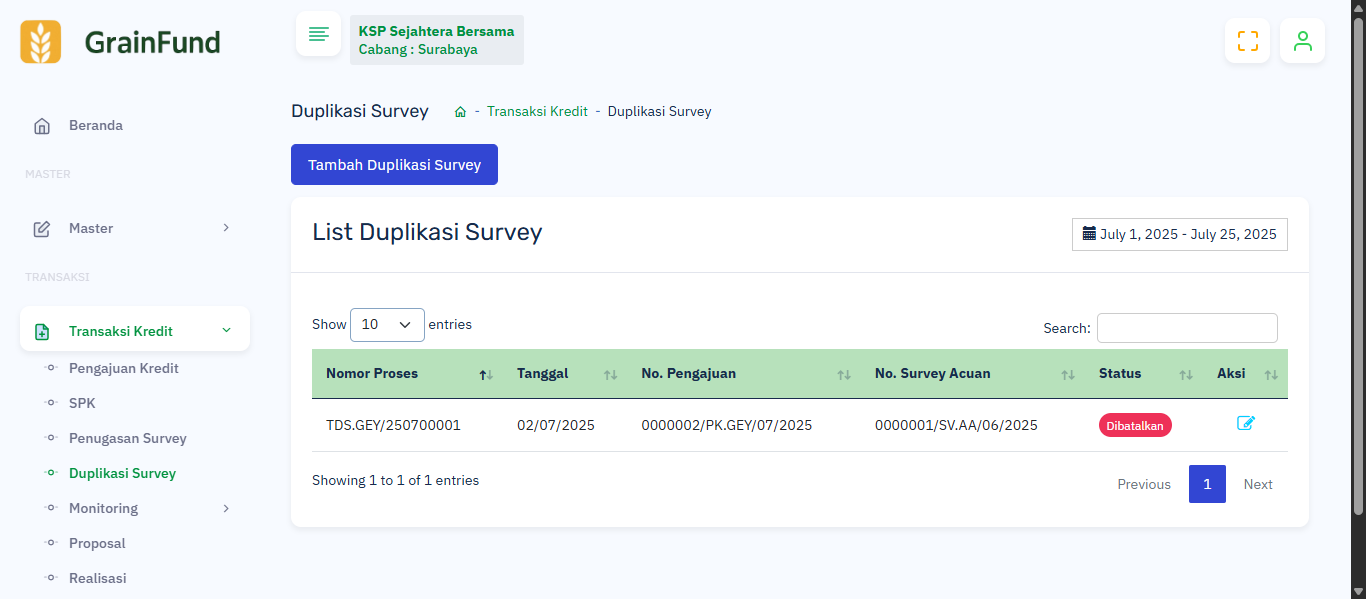1366x599 pixels.
Task: Sort by No. Pengajuan column arrows
Action: [x=844, y=375]
